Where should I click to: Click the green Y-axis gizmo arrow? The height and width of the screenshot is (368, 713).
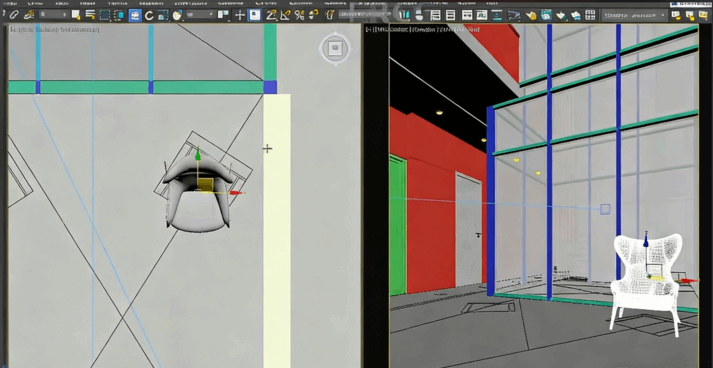click(x=198, y=155)
